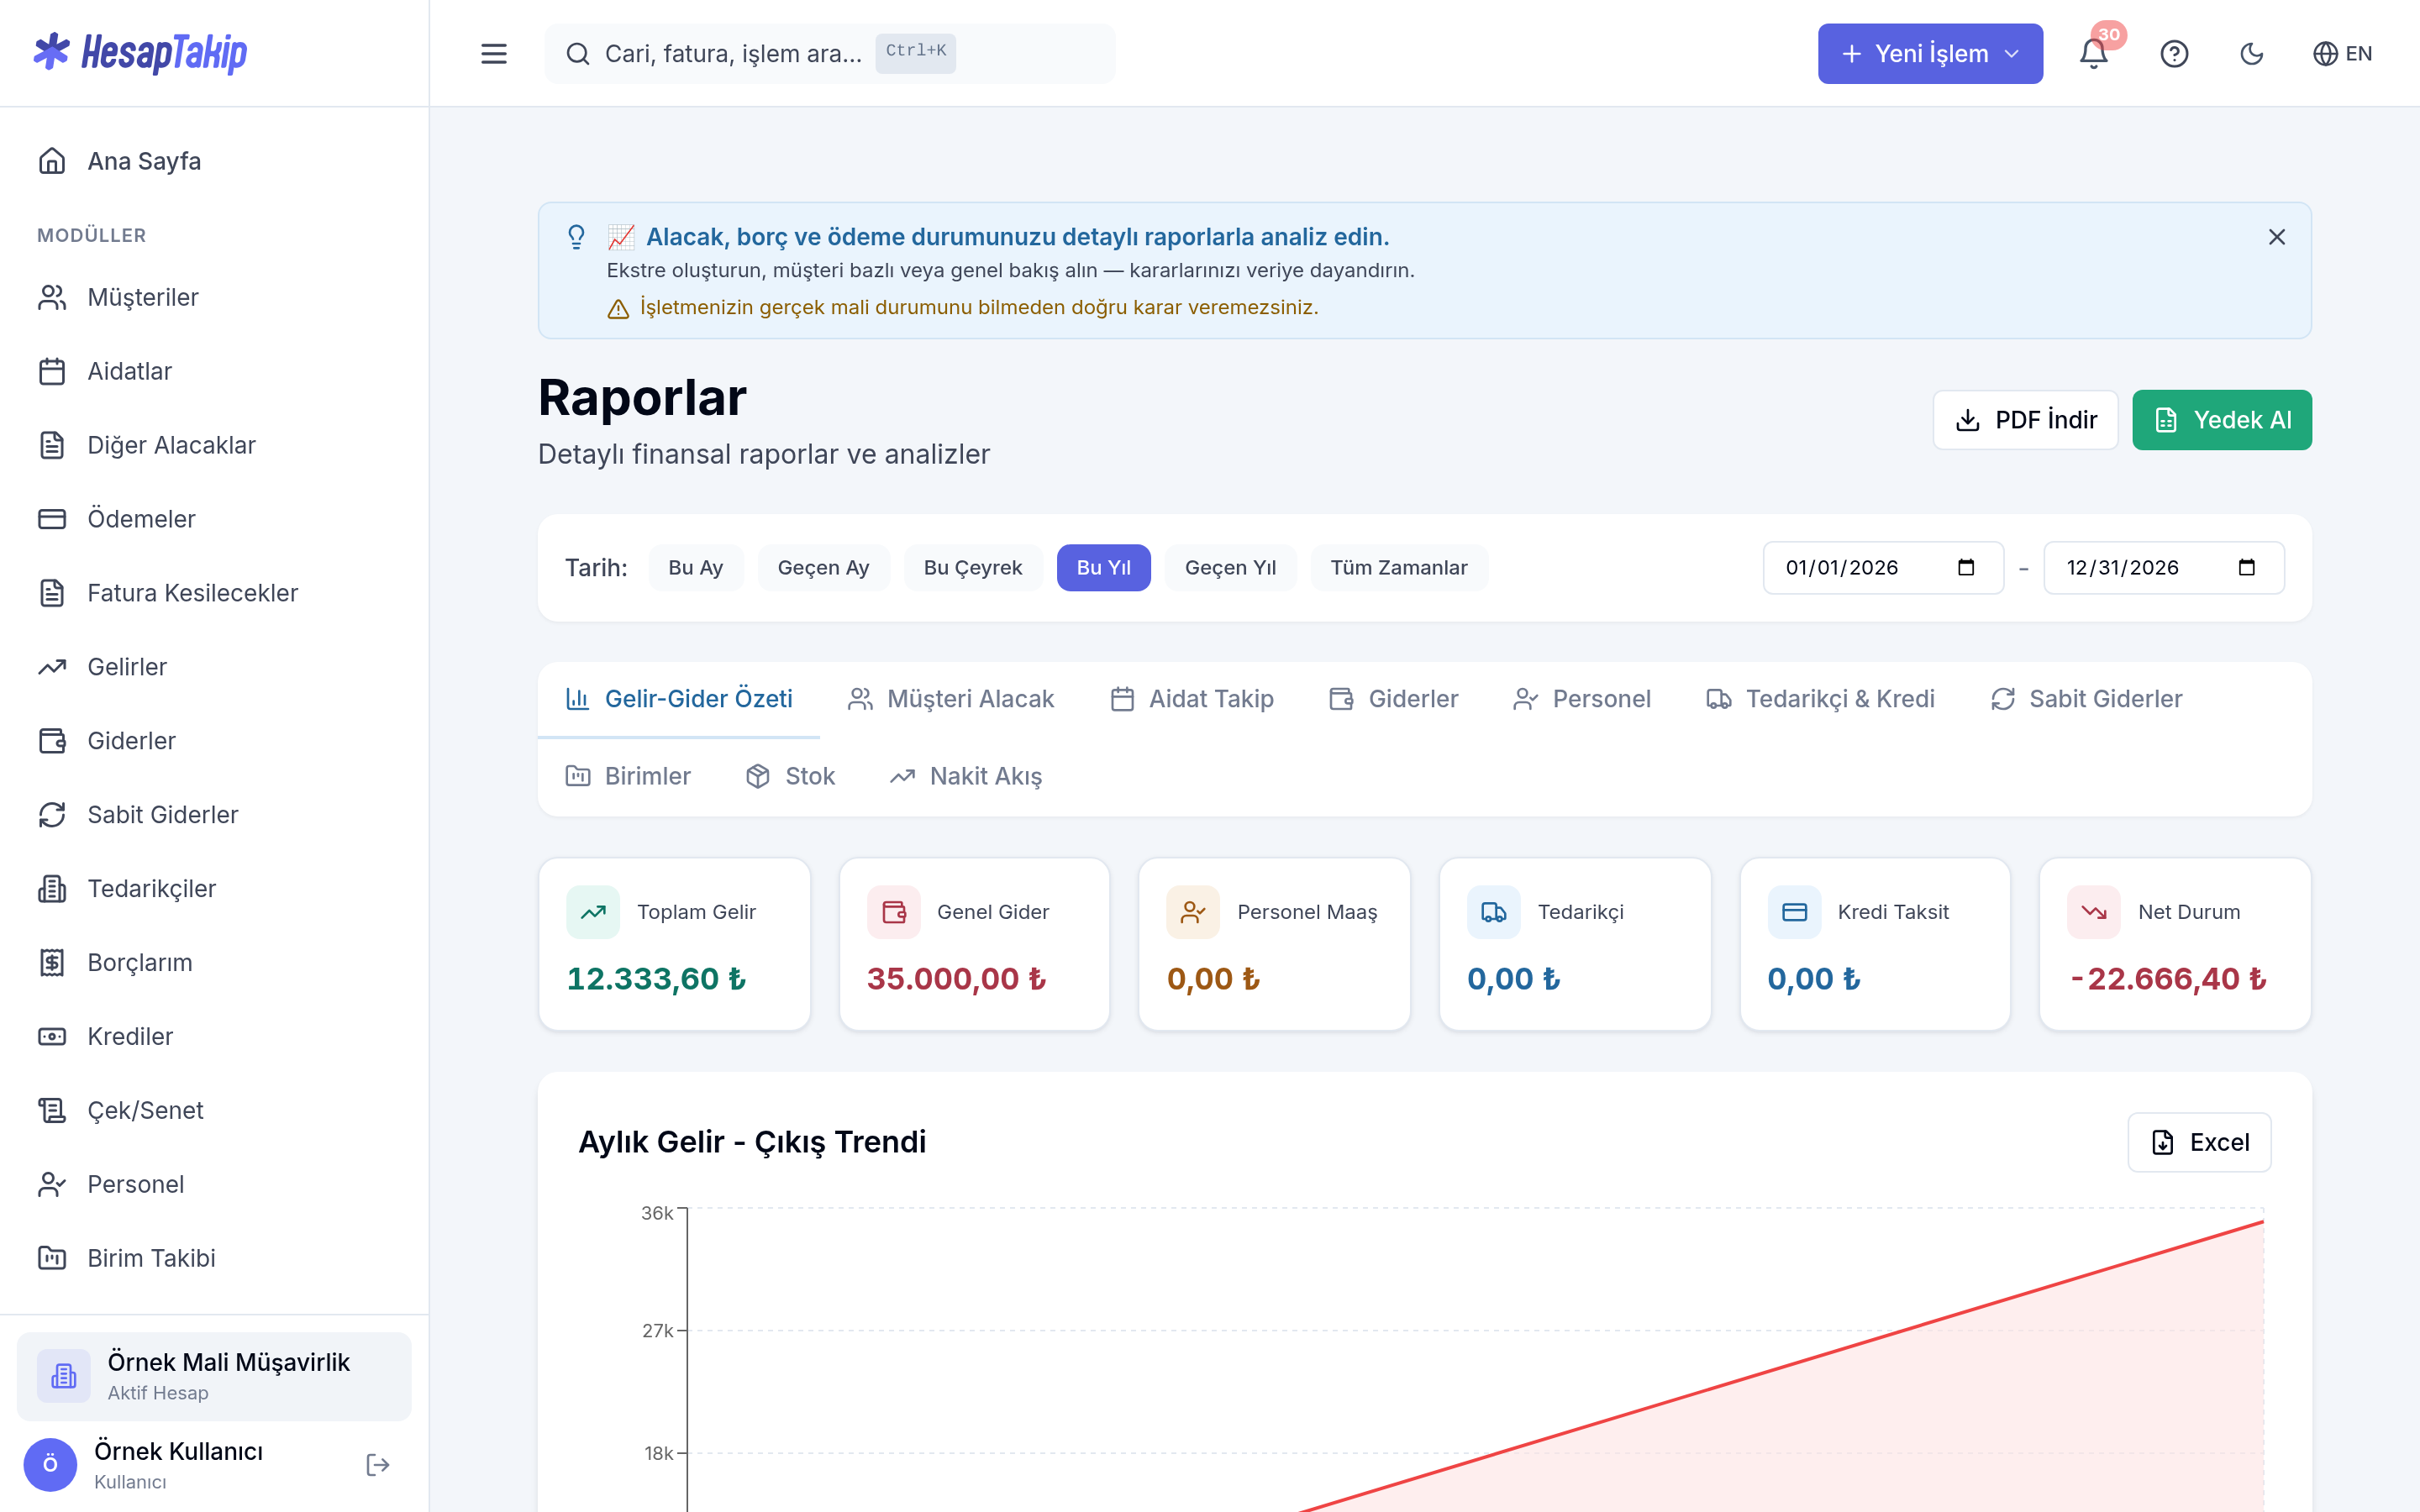The width and height of the screenshot is (2420, 1512).
Task: Switch to Birimler tab
Action: [x=628, y=776]
